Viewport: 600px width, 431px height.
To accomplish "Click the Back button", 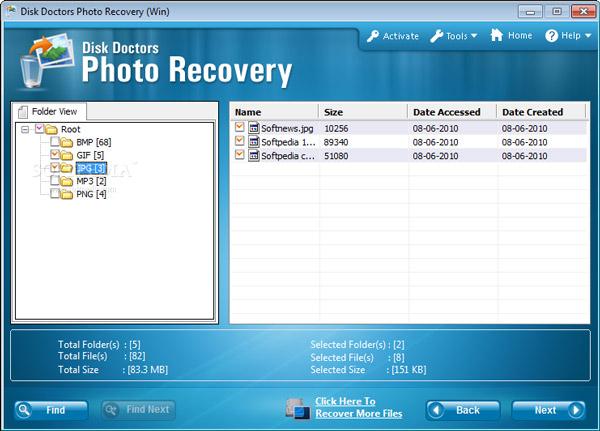I will coord(463,410).
